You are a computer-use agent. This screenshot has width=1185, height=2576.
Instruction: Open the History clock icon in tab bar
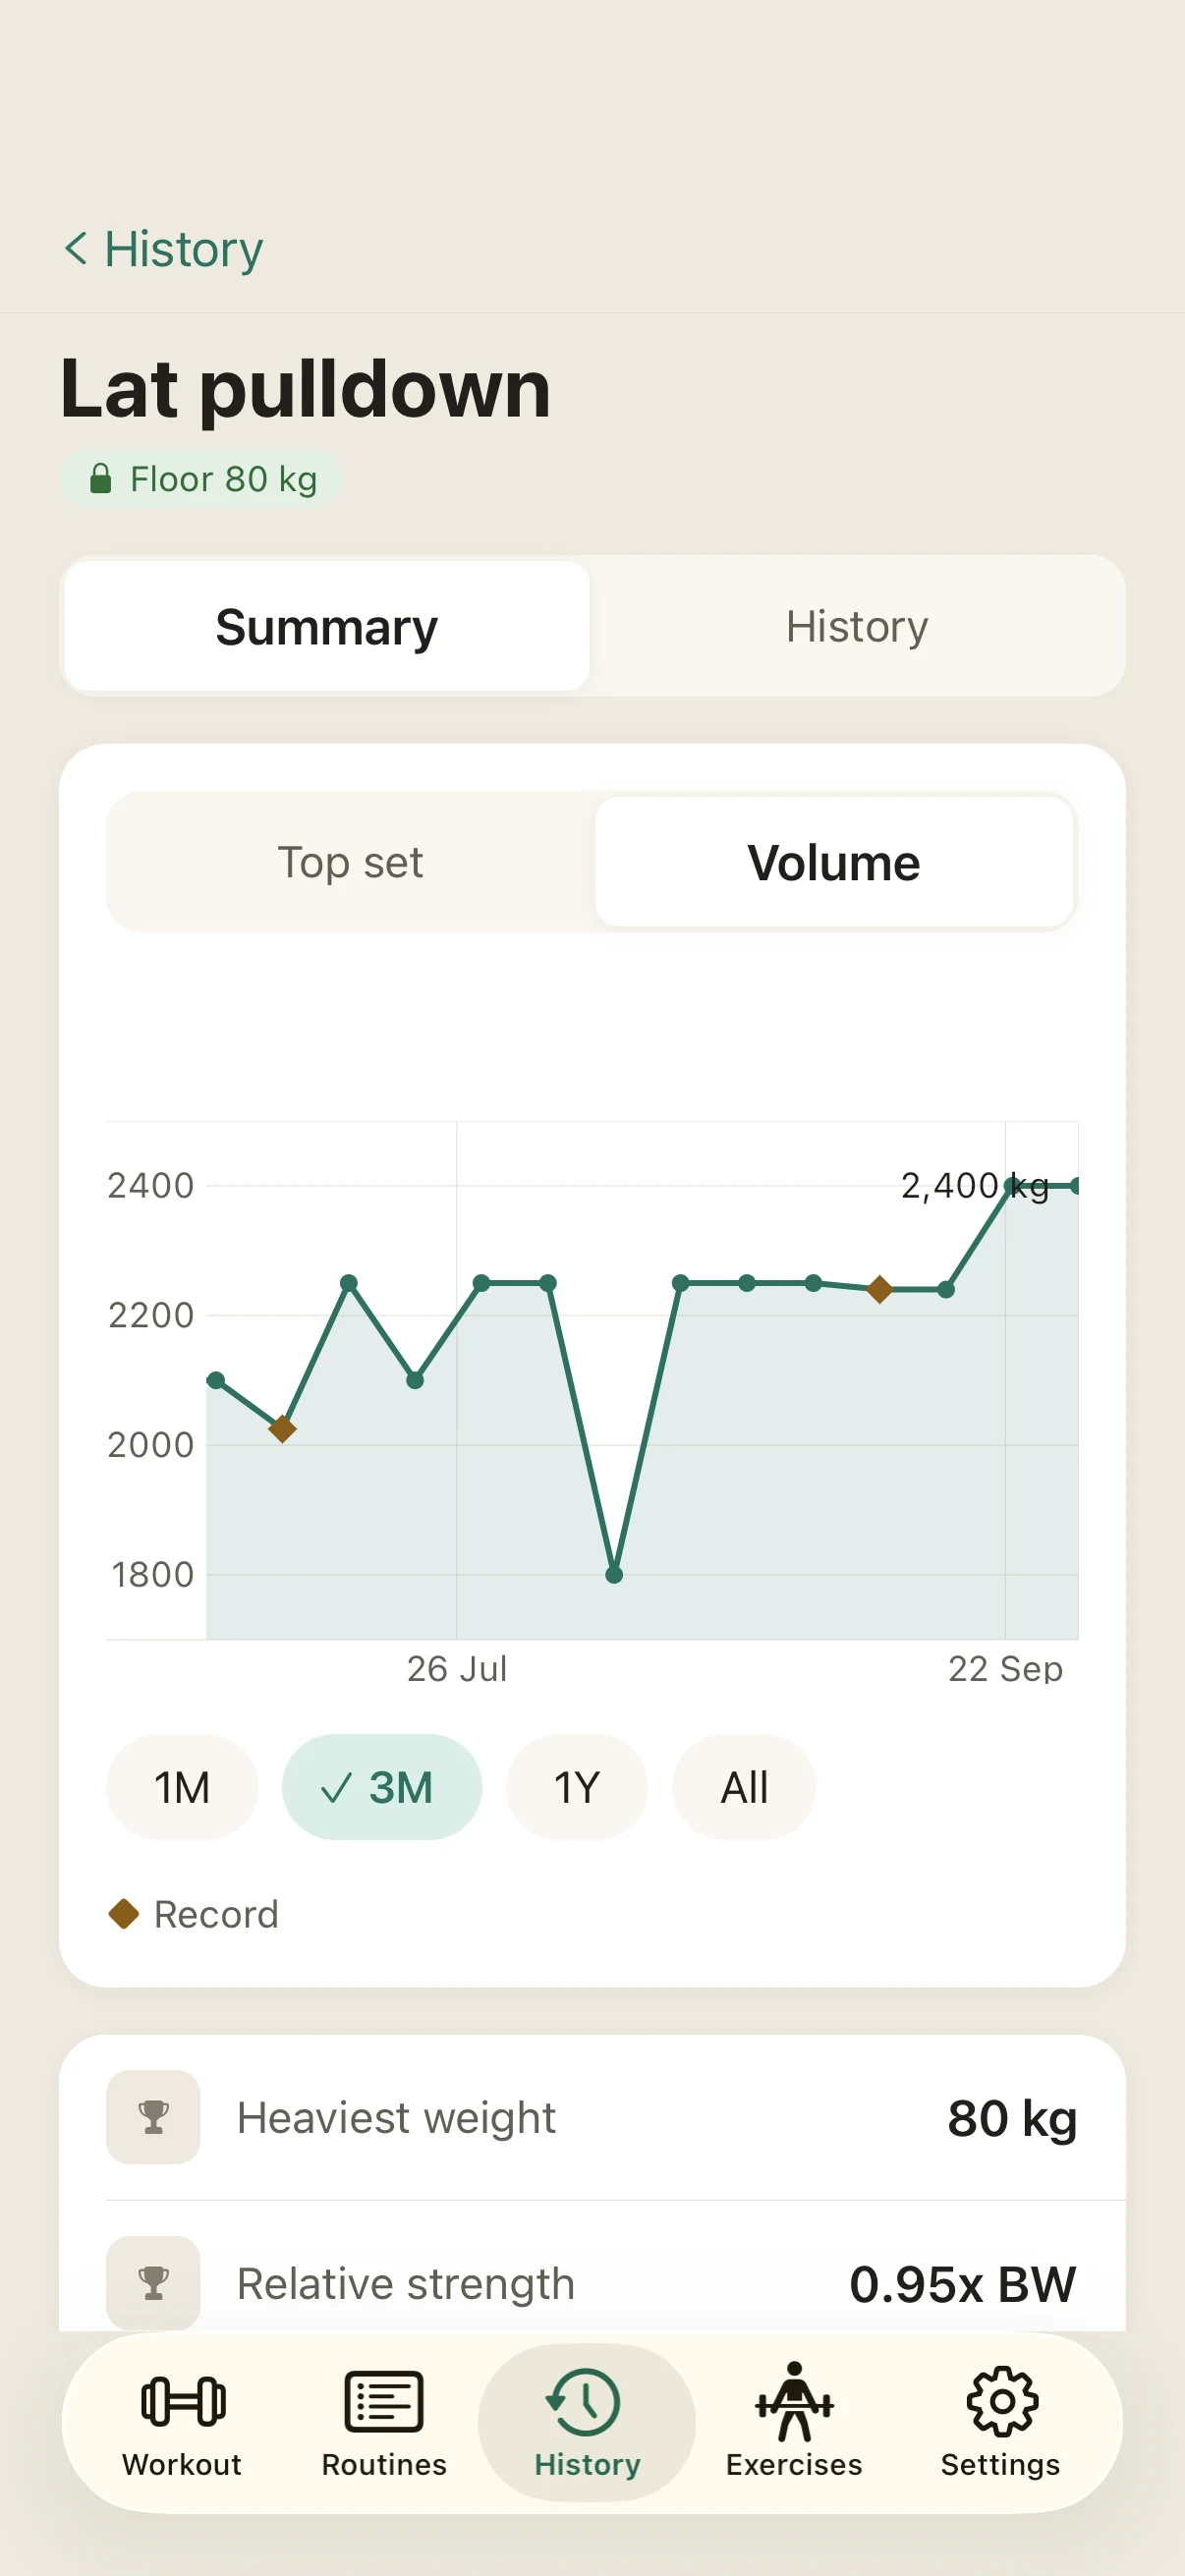(x=584, y=2401)
